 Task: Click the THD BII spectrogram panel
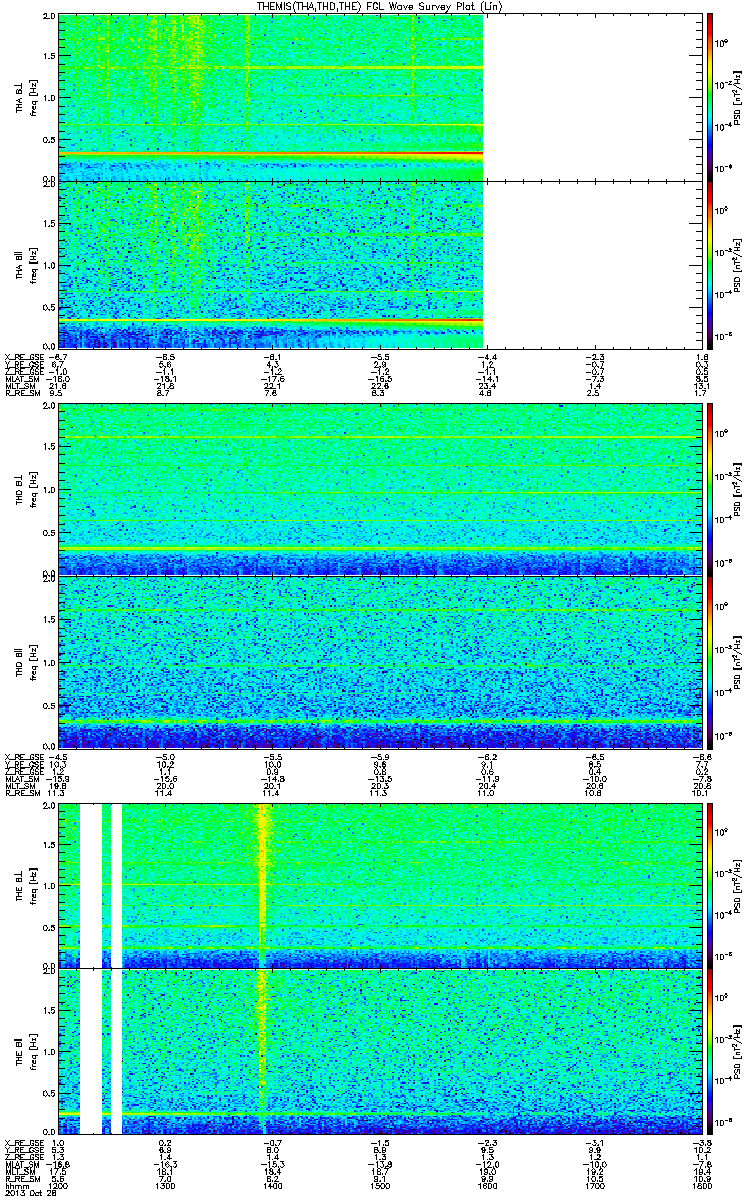(380, 661)
